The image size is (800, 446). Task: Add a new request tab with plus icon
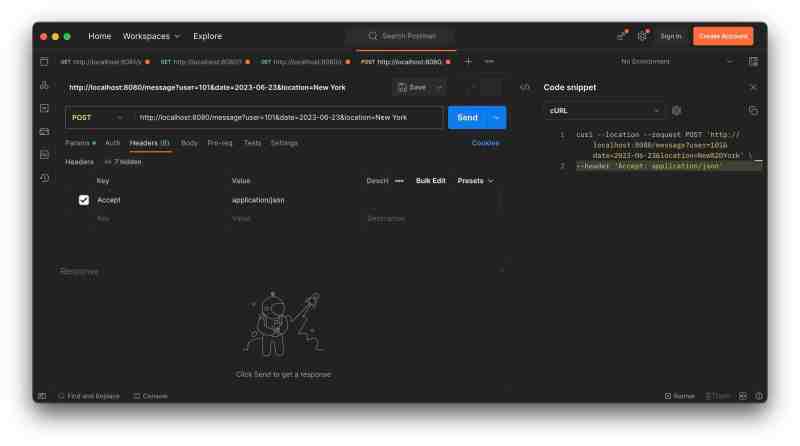pyautogui.click(x=468, y=61)
